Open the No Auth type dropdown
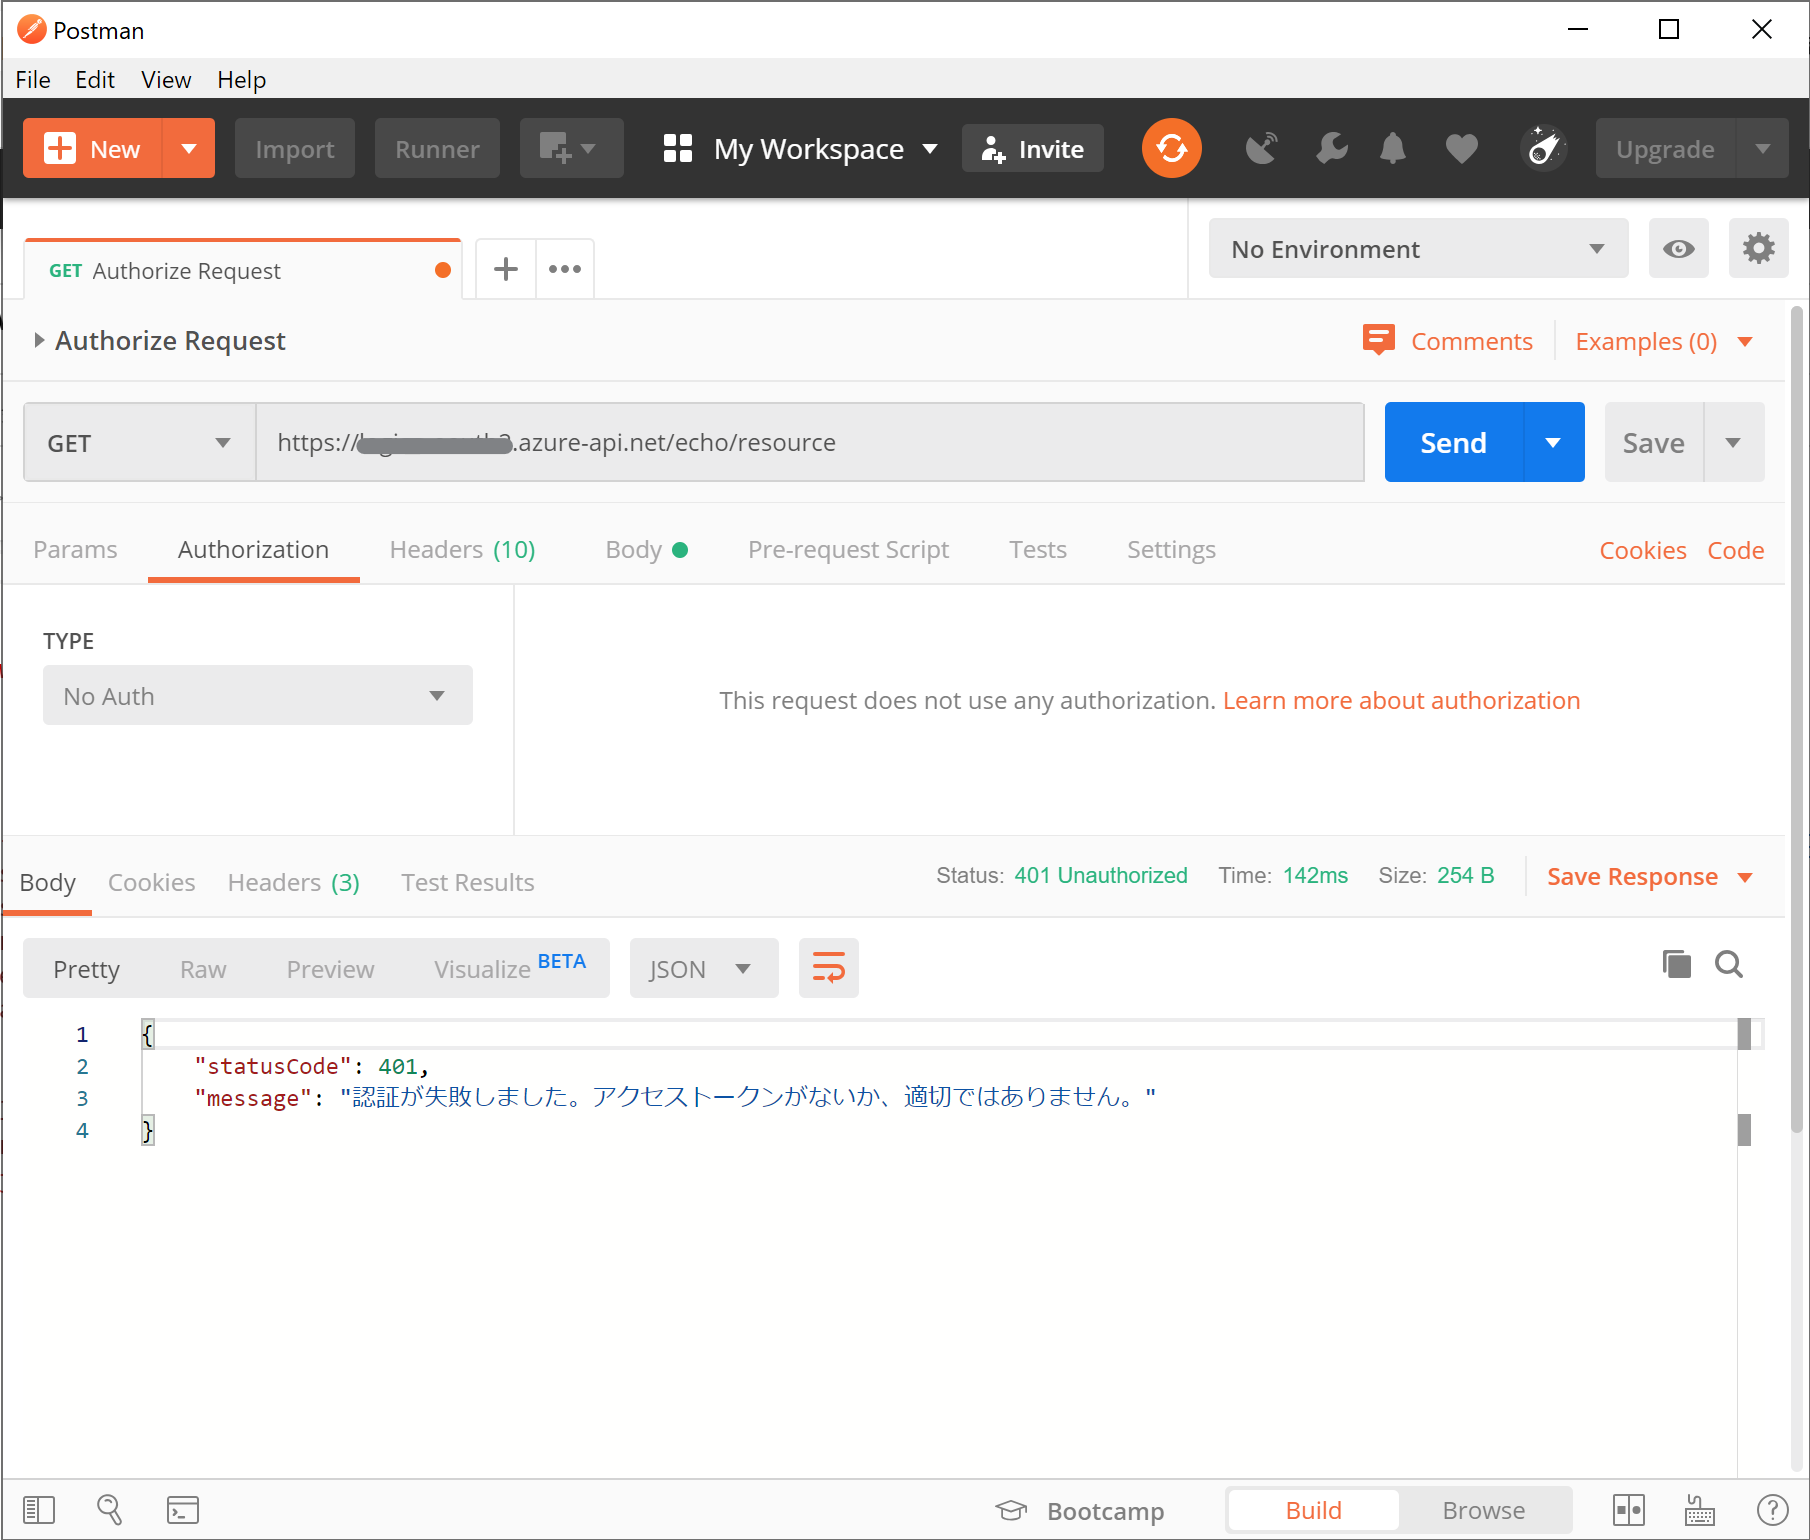This screenshot has width=1810, height=1540. point(257,695)
